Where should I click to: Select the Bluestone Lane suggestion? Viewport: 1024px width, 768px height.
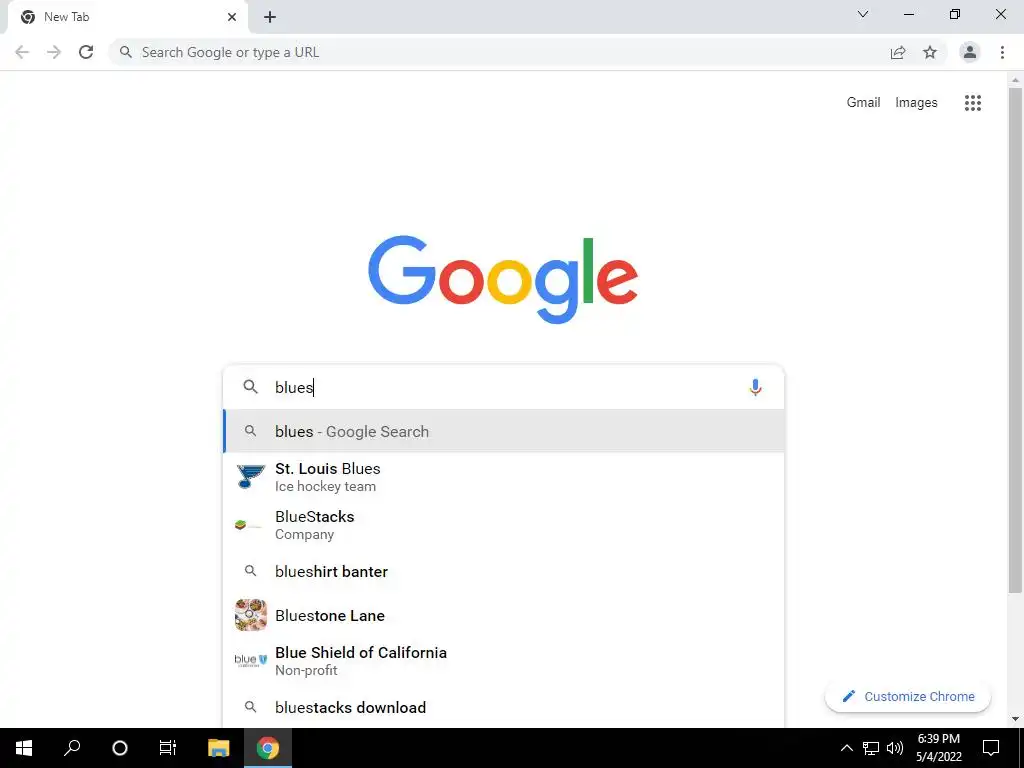tap(504, 615)
